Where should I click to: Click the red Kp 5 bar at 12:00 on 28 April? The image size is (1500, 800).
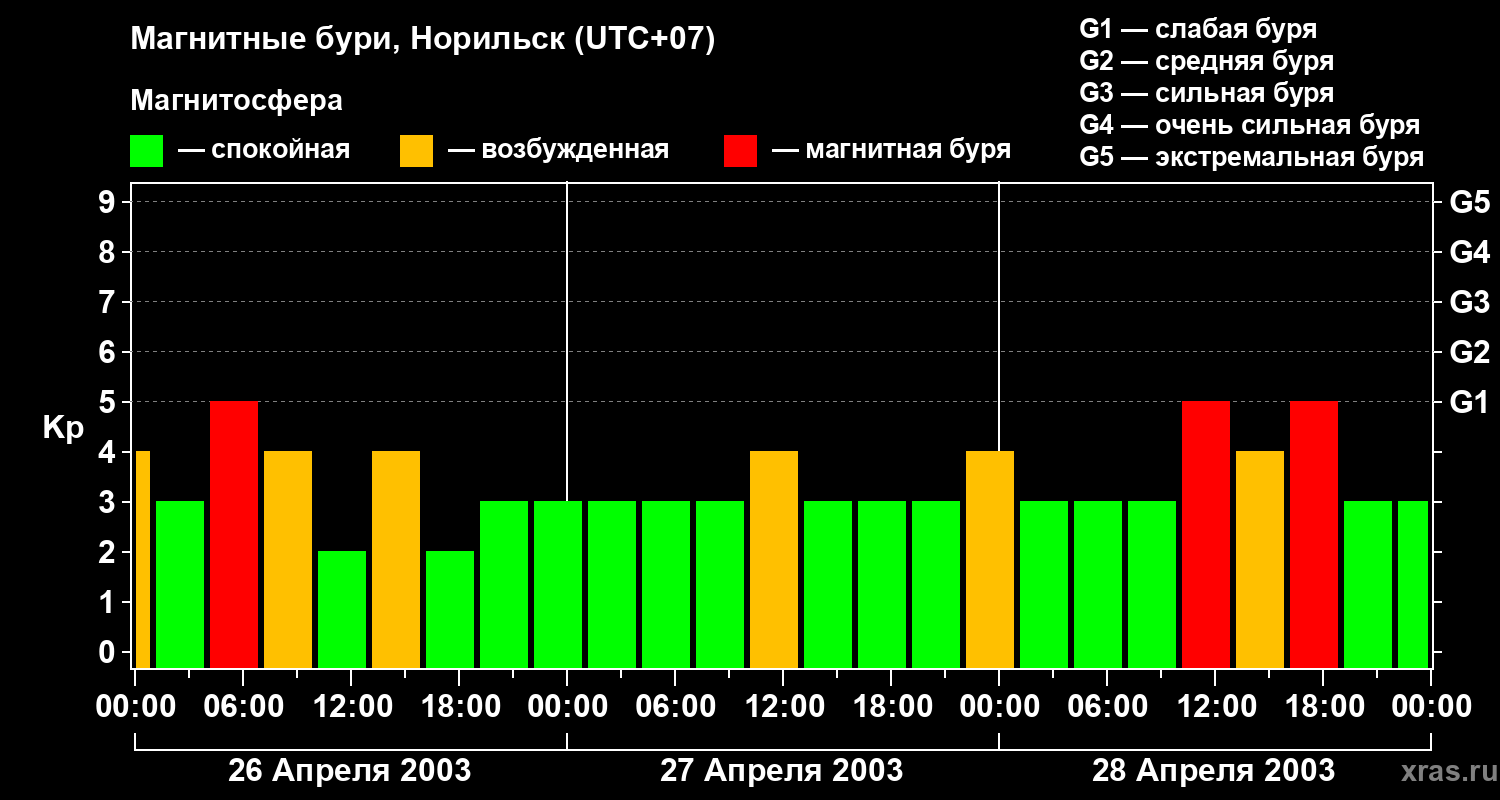point(1206,535)
